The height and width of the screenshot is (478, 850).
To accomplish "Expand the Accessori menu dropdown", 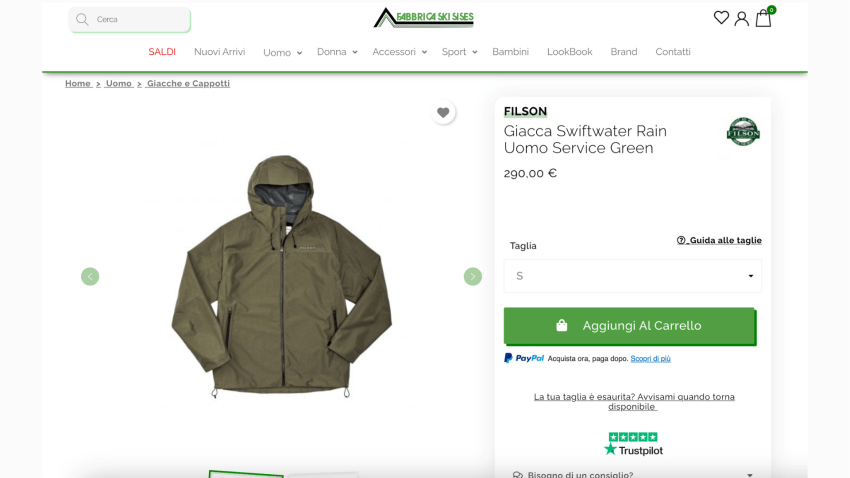I will pyautogui.click(x=400, y=52).
